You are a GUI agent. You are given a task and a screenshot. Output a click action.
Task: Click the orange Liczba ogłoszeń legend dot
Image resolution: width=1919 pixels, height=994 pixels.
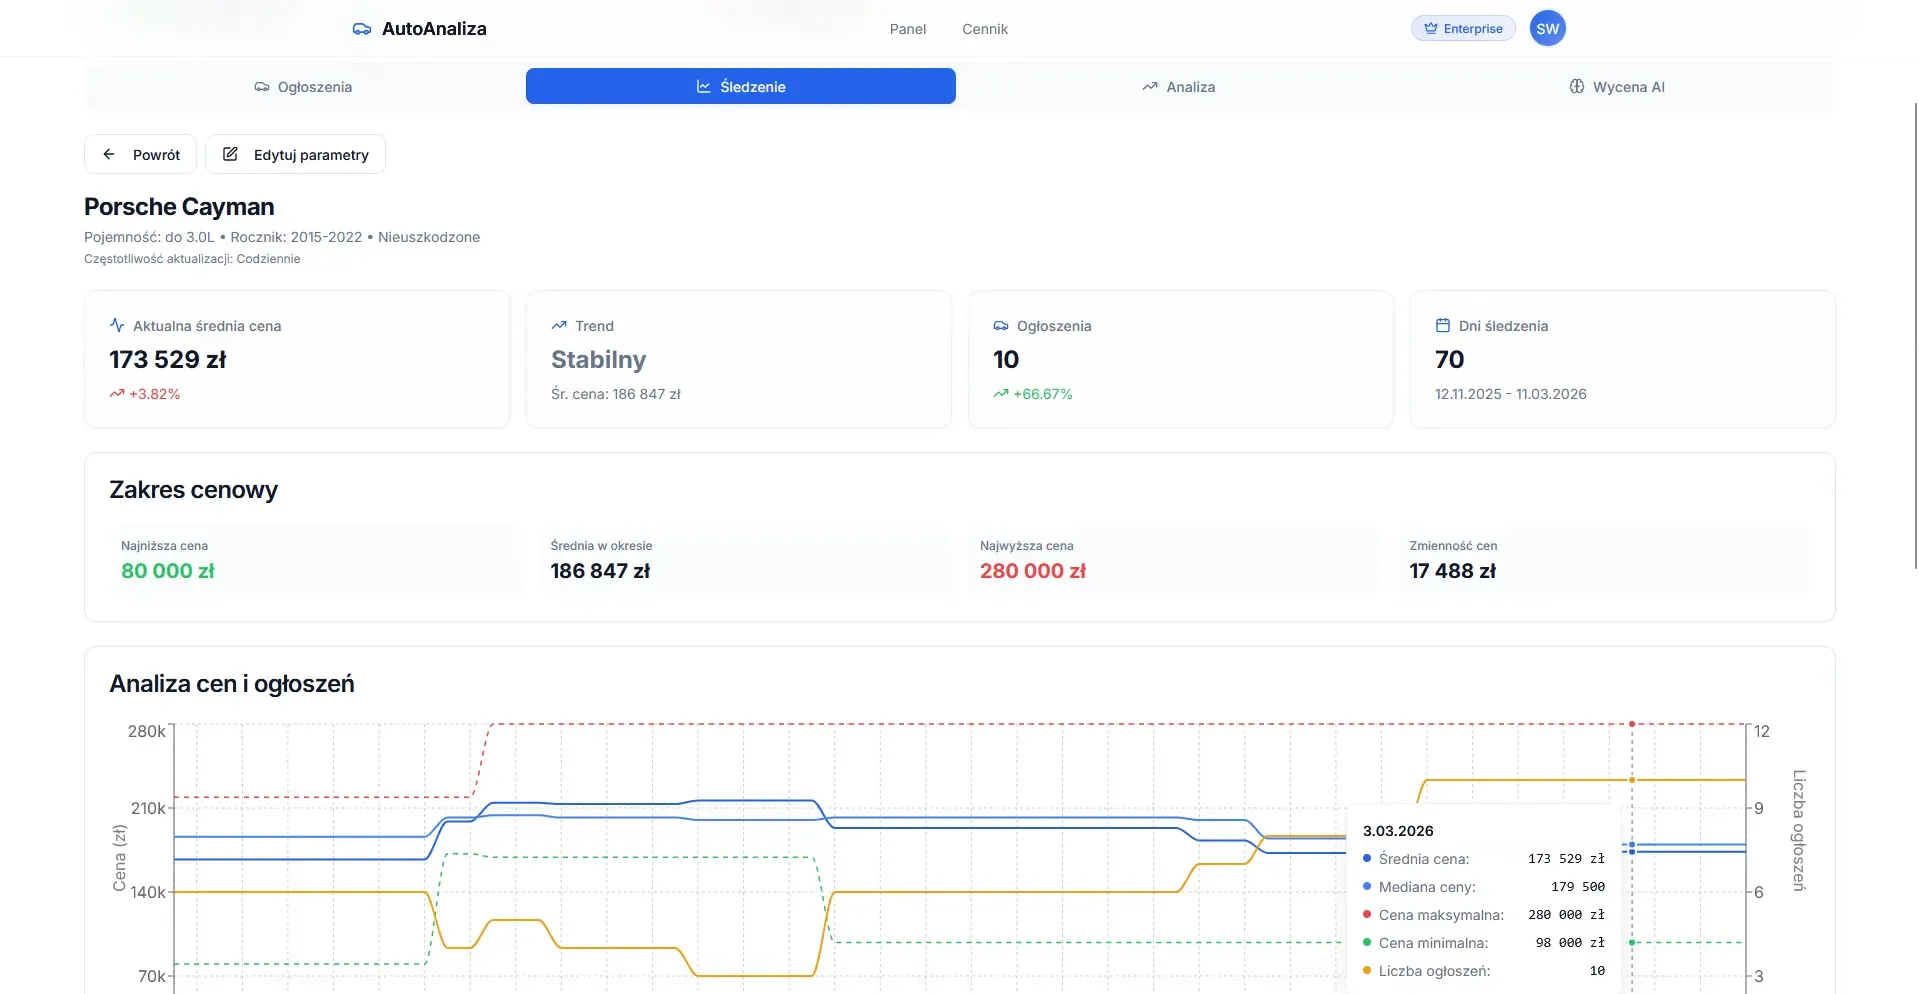(1367, 970)
